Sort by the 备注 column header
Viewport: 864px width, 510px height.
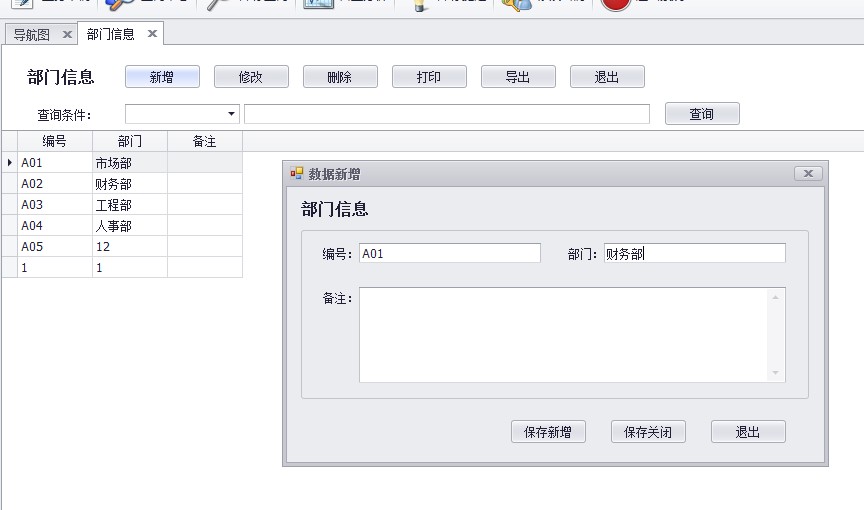tap(204, 142)
